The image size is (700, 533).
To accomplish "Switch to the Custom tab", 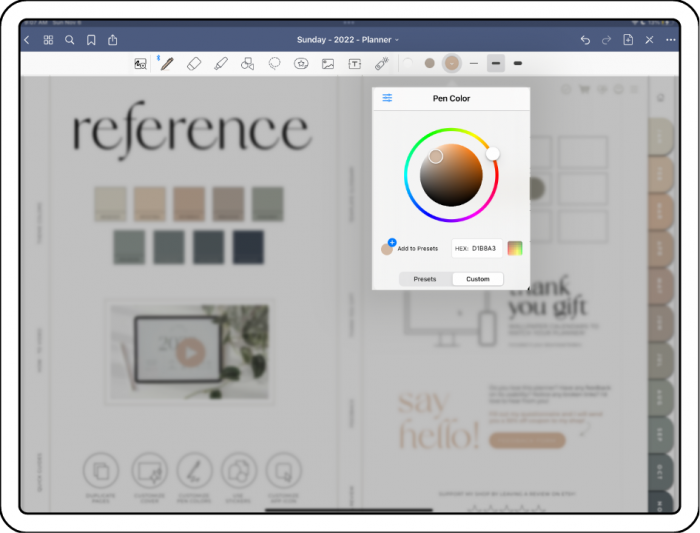I will click(478, 279).
